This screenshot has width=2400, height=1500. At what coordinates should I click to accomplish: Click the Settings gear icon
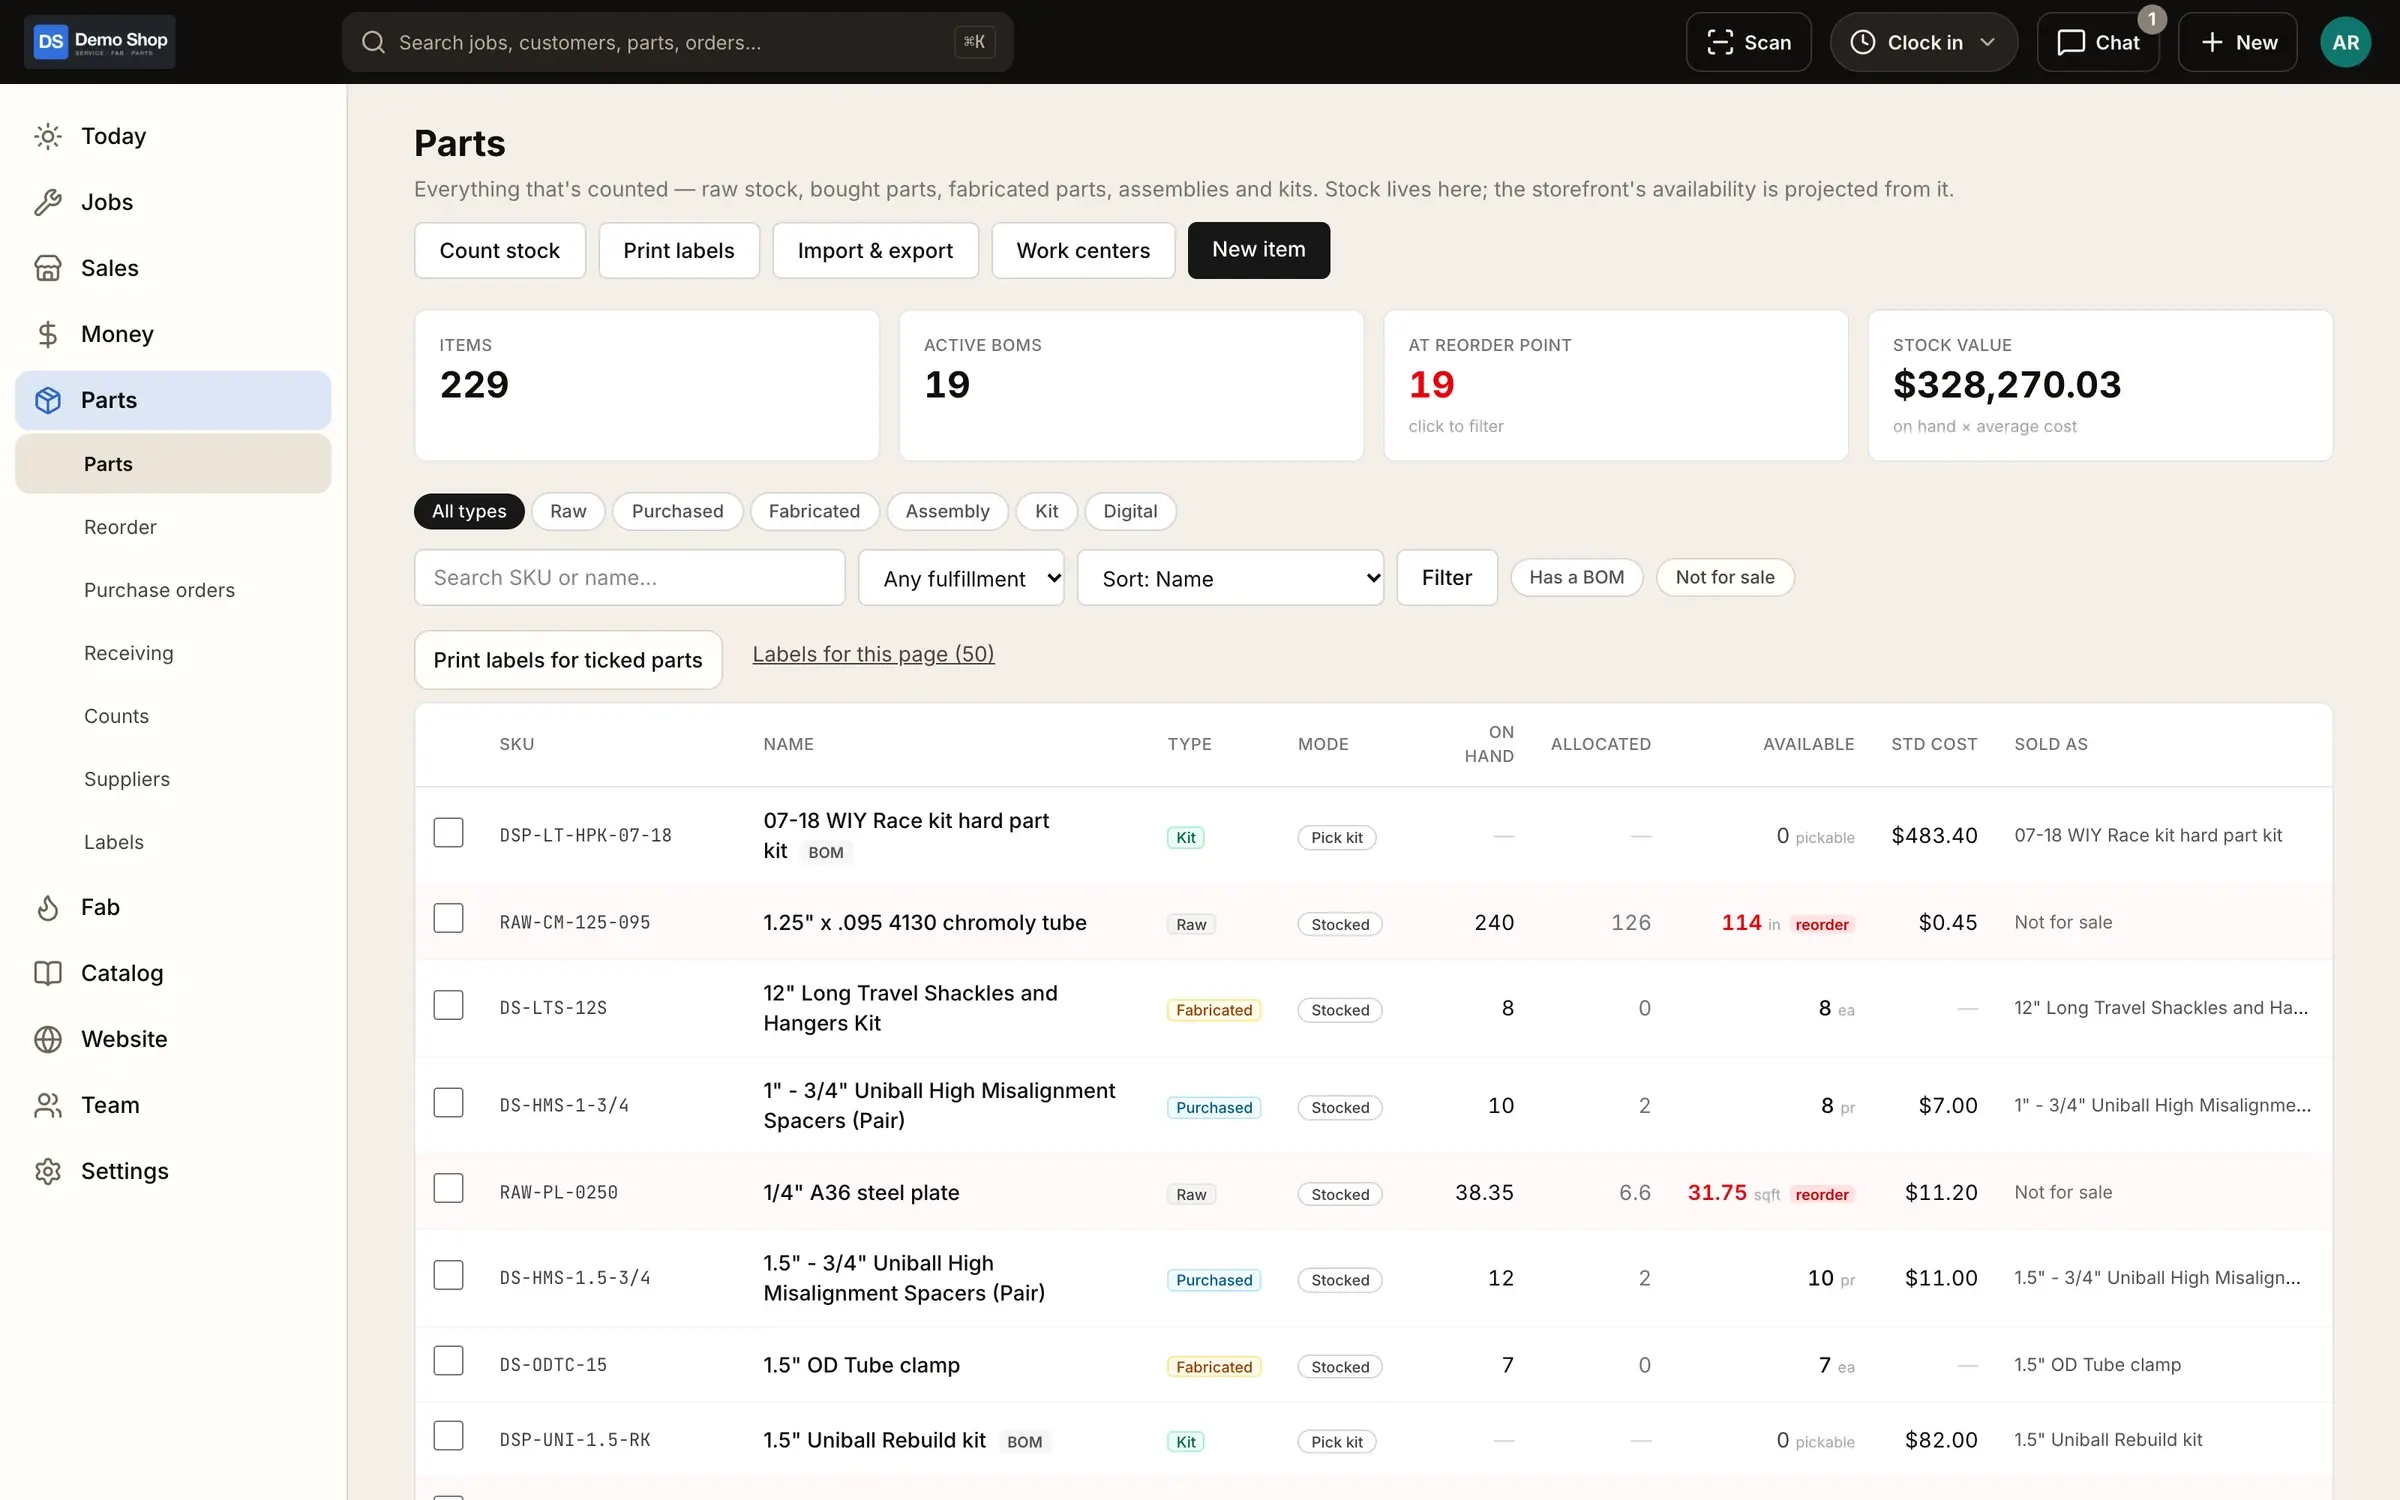point(48,1171)
